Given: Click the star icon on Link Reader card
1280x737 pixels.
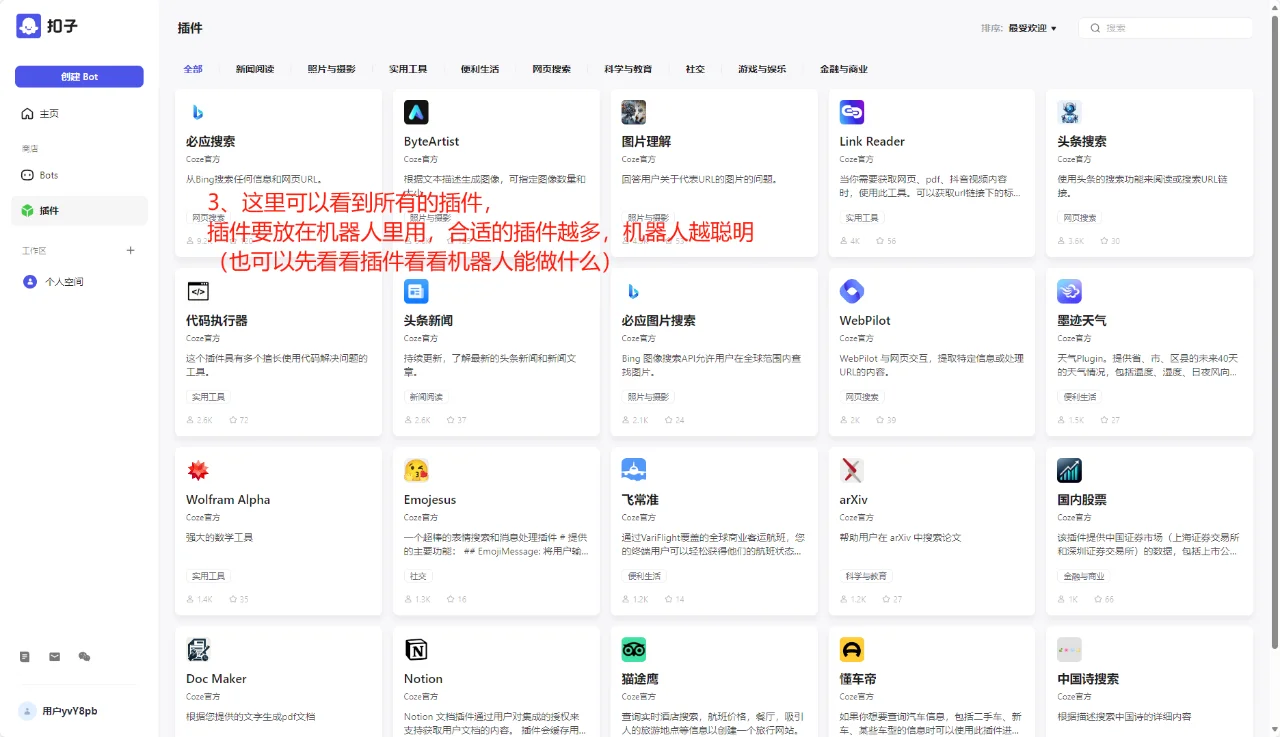Looking at the screenshot, I should pyautogui.click(x=880, y=241).
